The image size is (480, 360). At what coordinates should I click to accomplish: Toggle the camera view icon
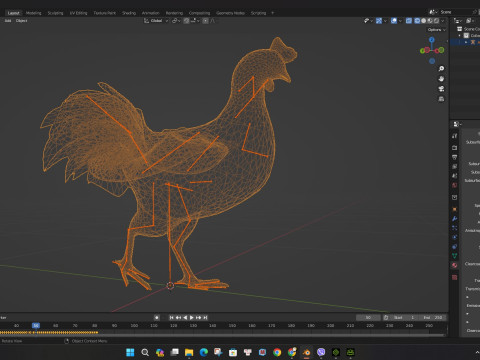point(441,89)
